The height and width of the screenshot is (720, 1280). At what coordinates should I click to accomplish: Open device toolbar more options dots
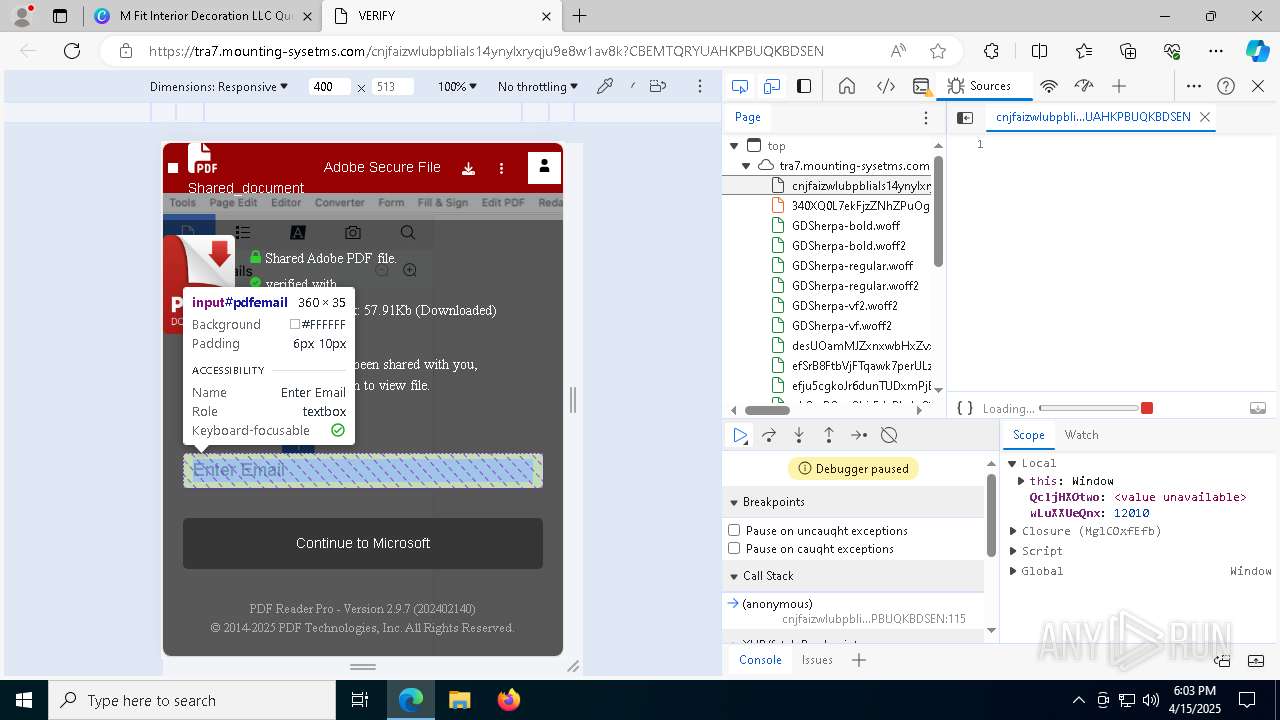point(700,87)
